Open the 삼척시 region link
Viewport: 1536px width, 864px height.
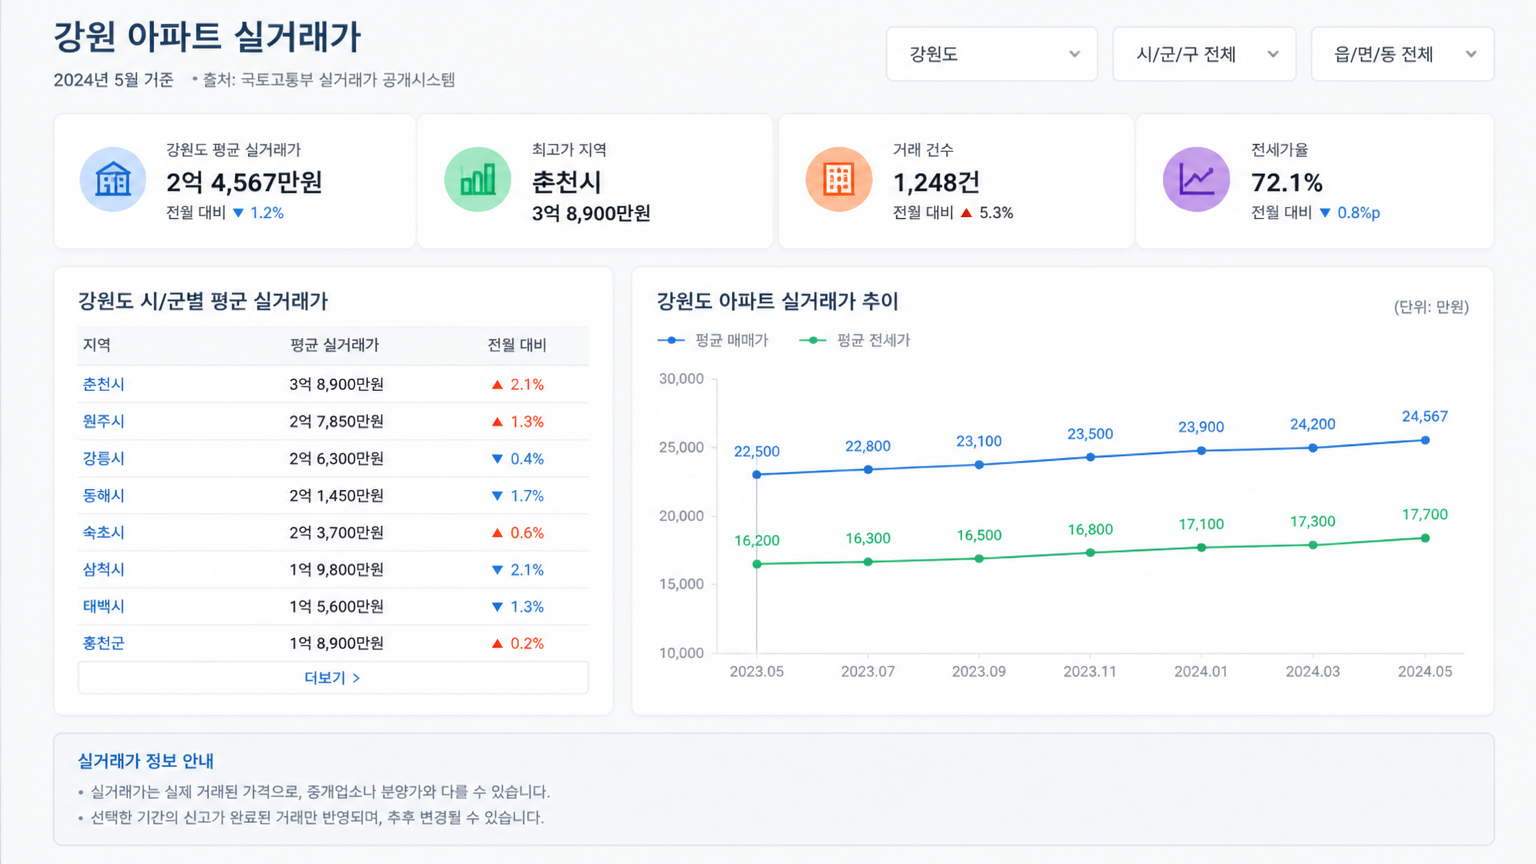(103, 569)
